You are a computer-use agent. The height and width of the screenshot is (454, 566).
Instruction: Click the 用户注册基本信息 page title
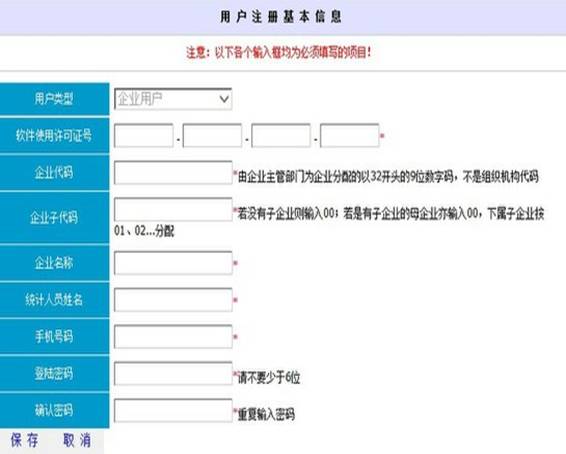click(x=281, y=17)
